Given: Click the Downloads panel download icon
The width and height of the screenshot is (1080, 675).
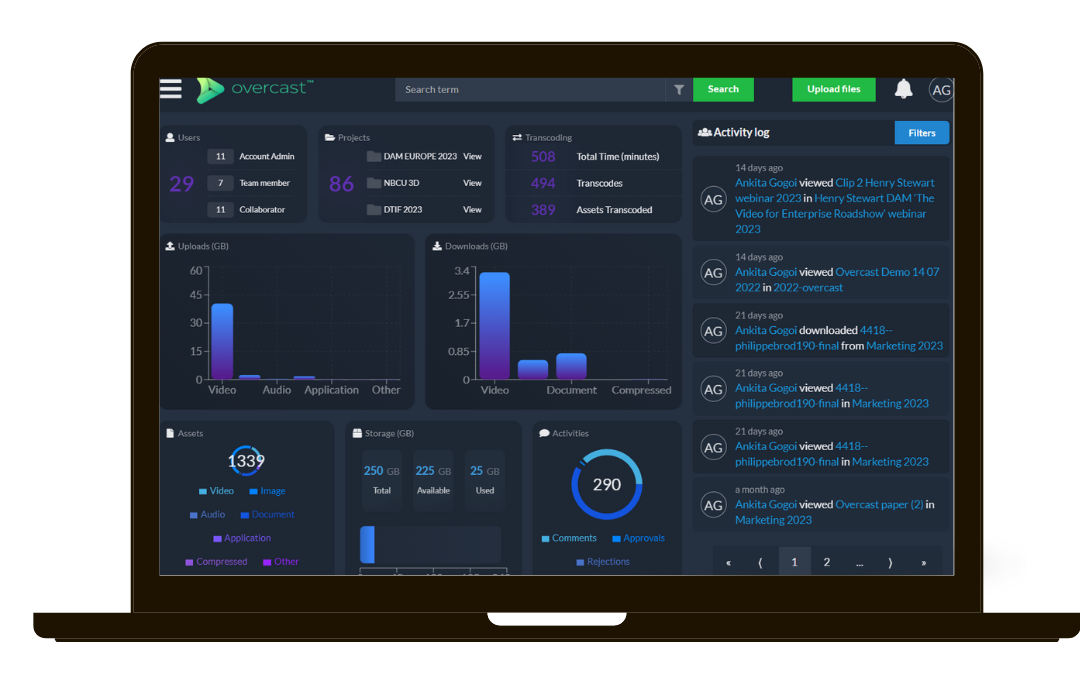Looking at the screenshot, I should point(437,246).
